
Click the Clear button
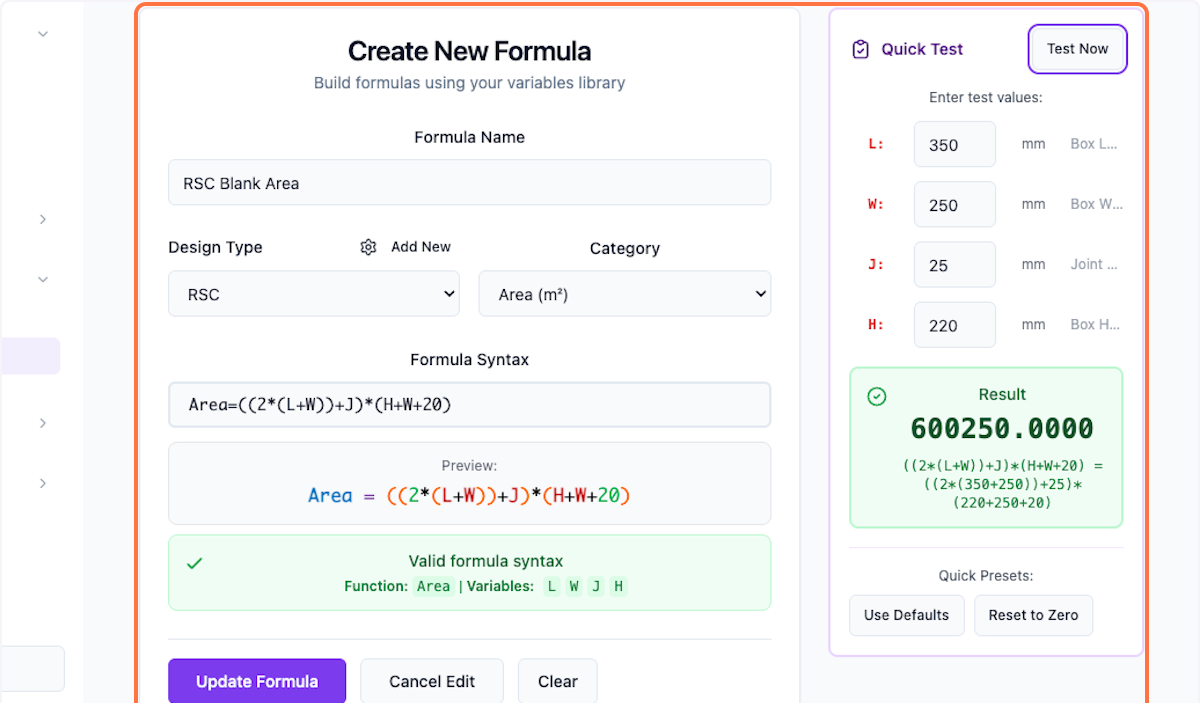(x=557, y=681)
